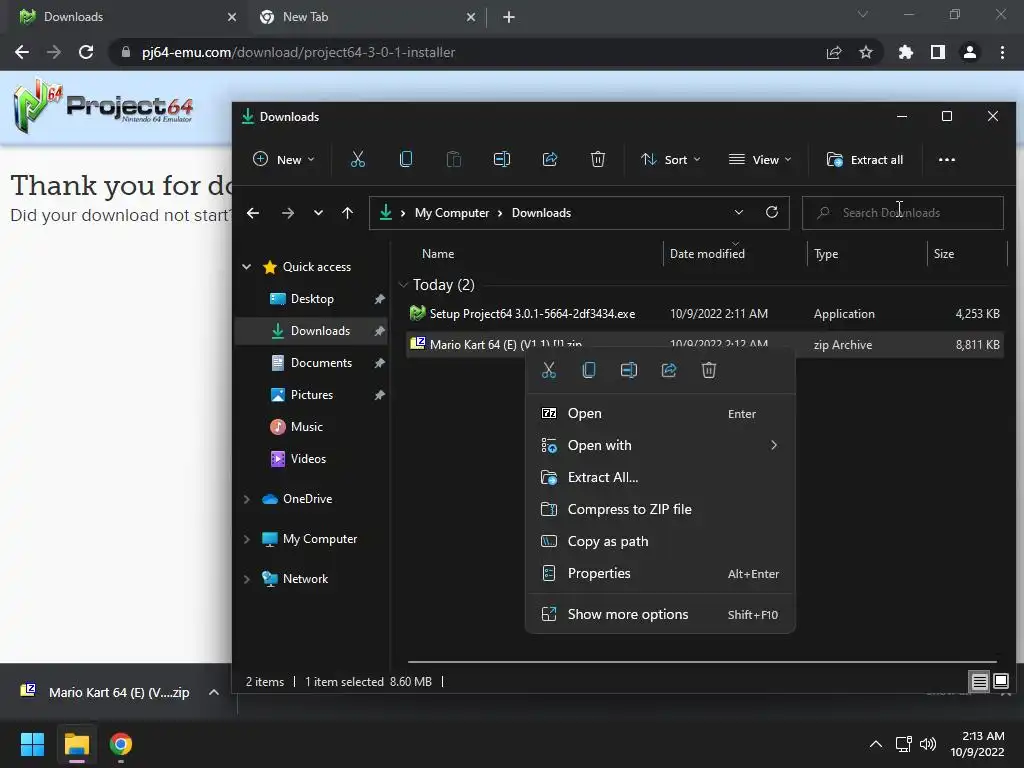Image resolution: width=1024 pixels, height=768 pixels.
Task: Select Copy as path
Action: (660, 541)
